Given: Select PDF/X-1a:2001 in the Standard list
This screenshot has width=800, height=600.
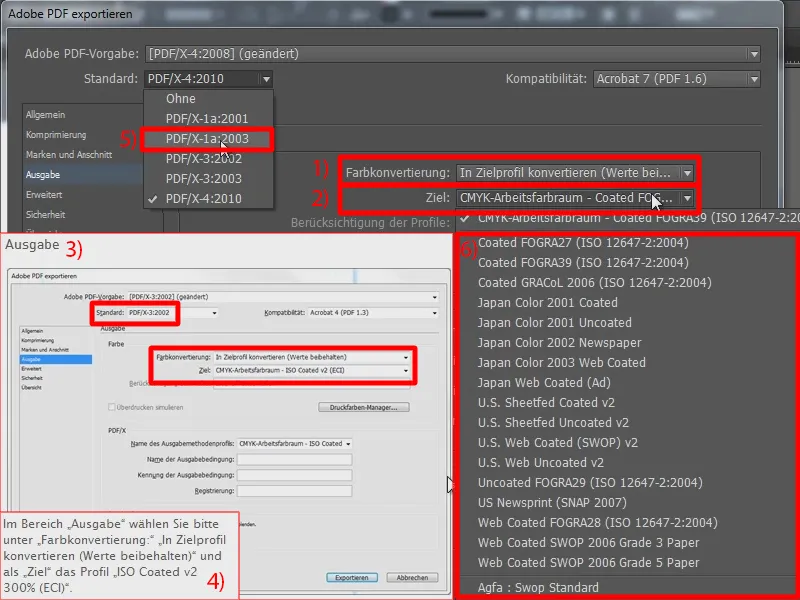Looking at the screenshot, I should (208, 118).
